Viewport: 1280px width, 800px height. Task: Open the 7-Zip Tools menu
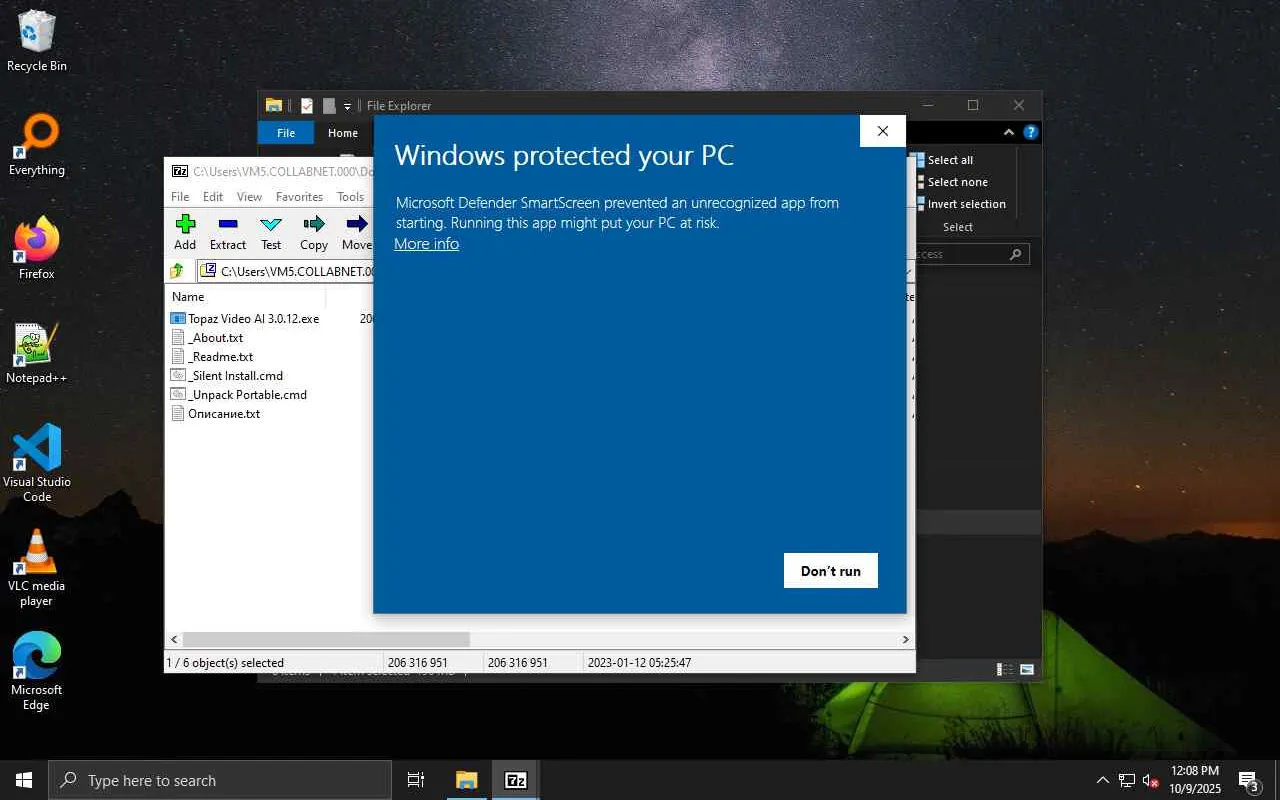(x=350, y=197)
